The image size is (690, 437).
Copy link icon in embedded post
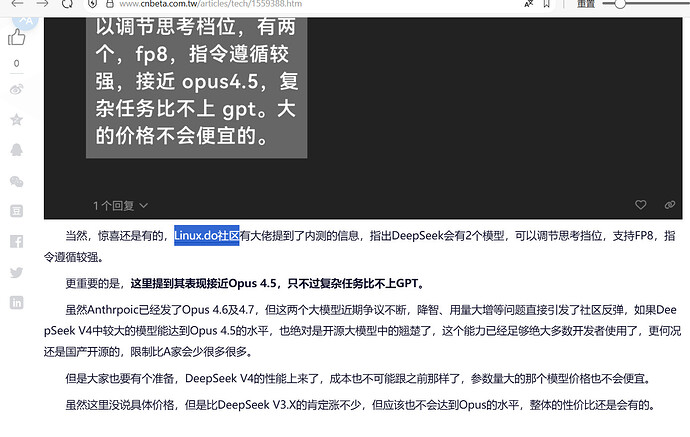[x=670, y=205]
